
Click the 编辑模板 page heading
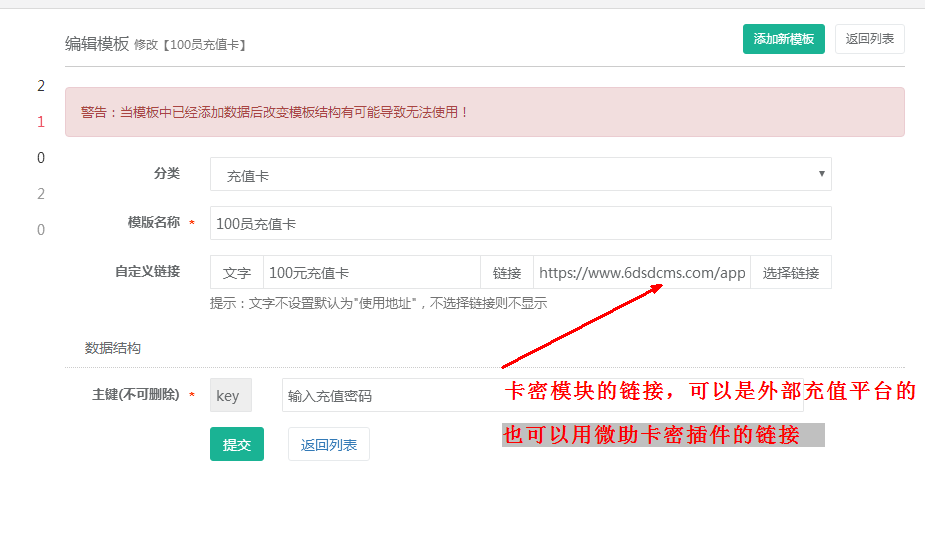(x=96, y=43)
